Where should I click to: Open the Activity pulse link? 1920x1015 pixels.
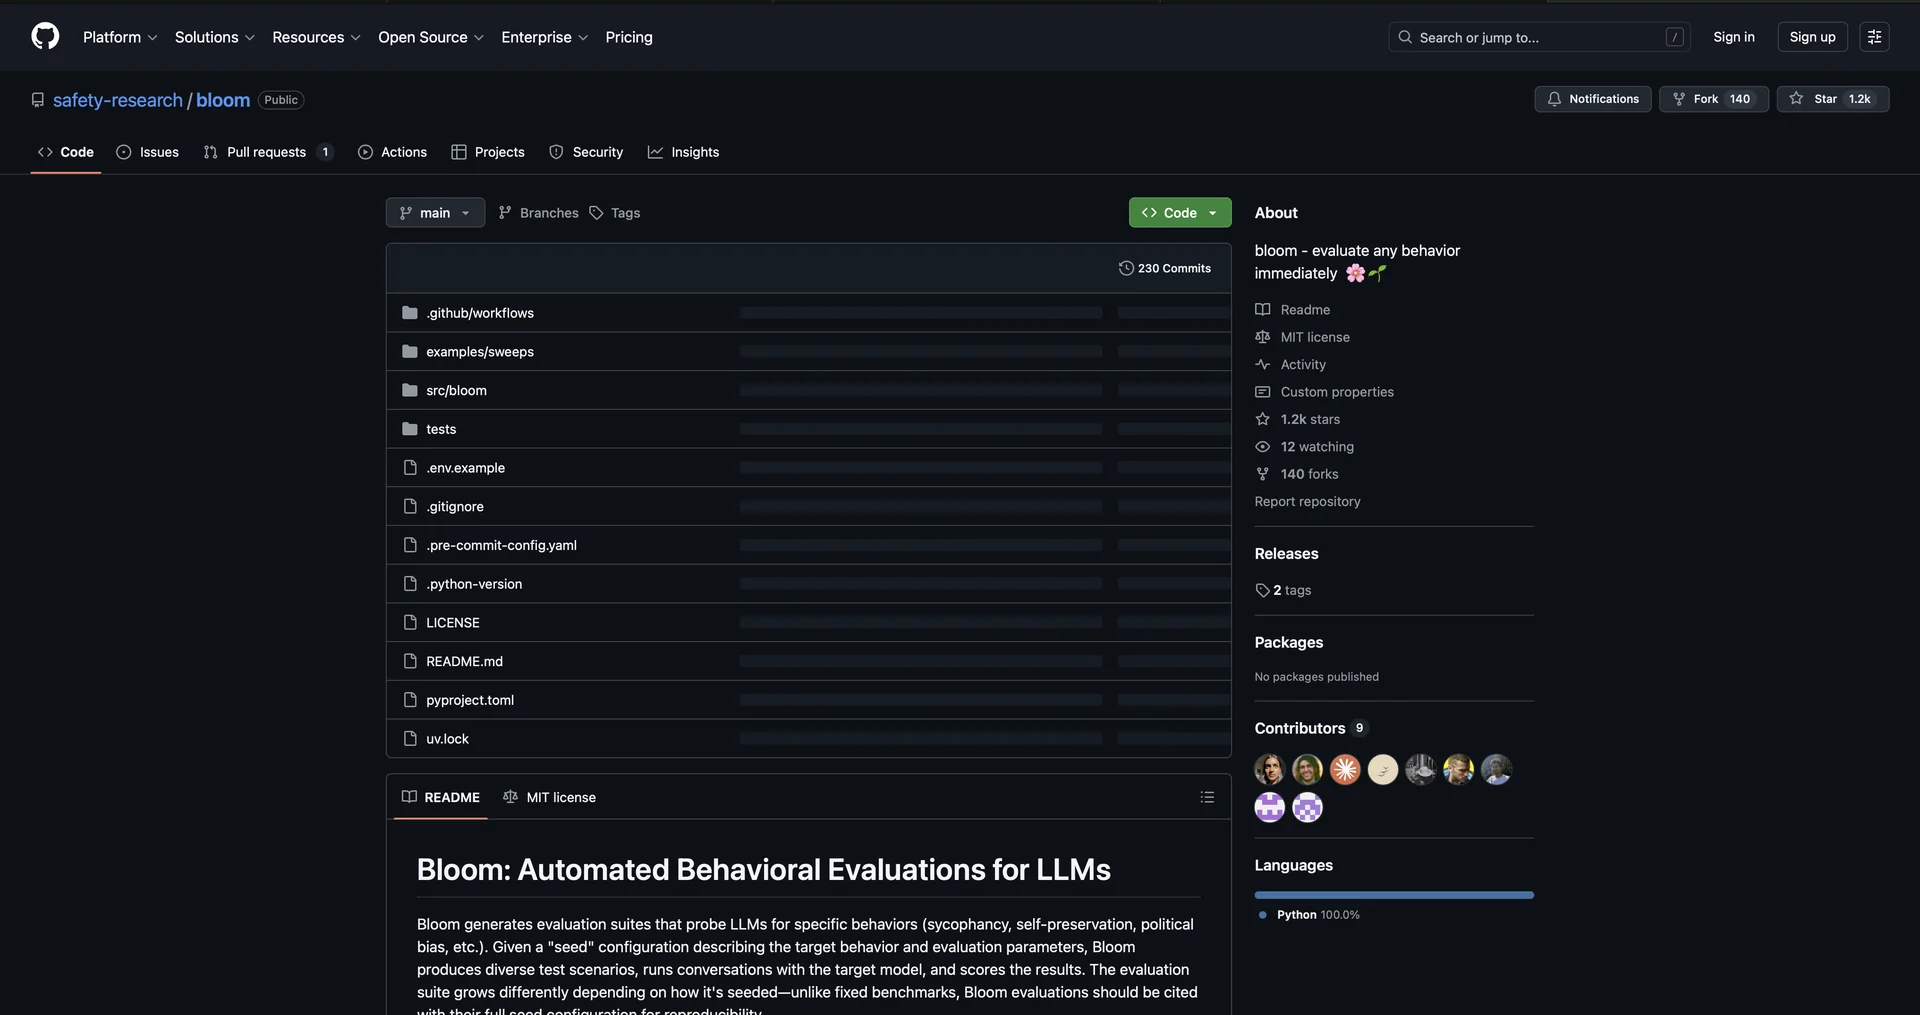tap(1291, 365)
